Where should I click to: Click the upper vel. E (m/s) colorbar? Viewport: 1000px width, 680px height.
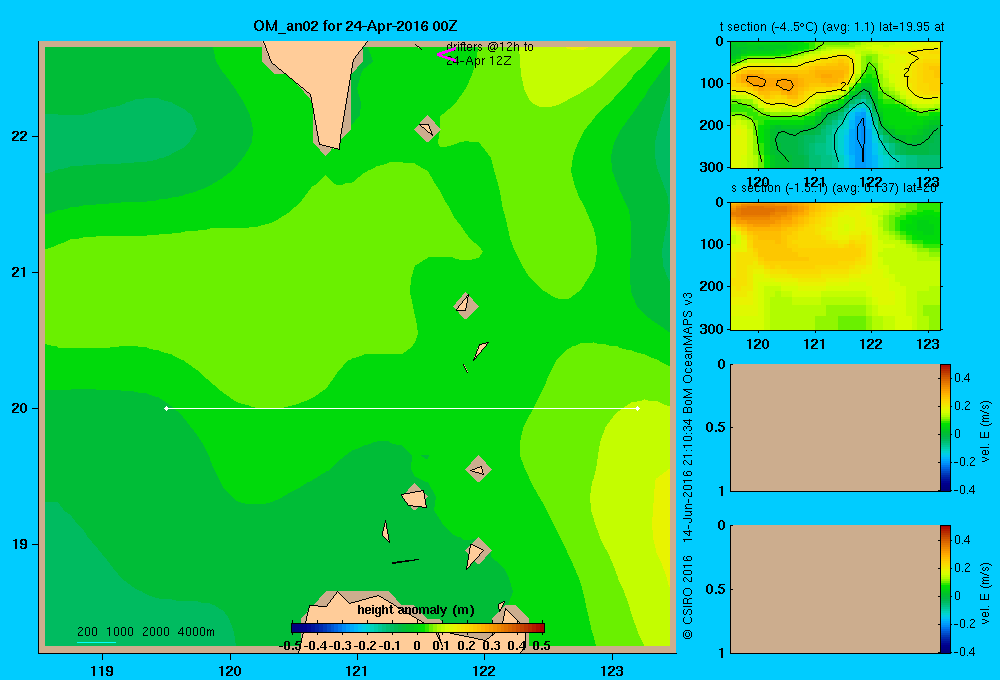tap(945, 427)
